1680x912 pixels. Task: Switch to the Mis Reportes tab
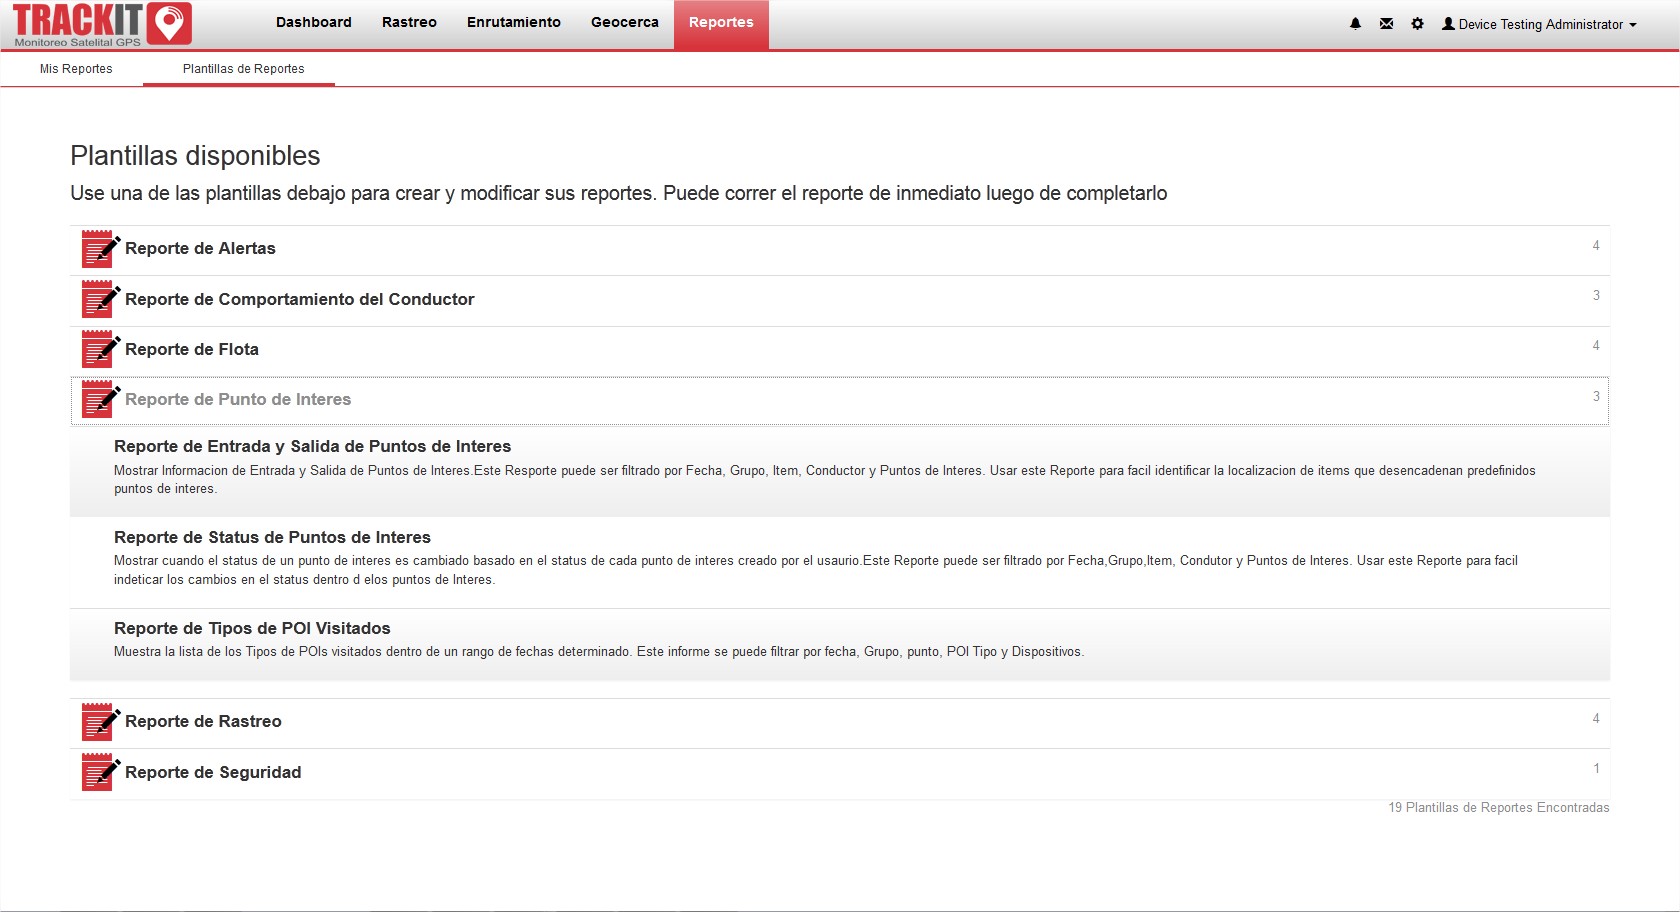pos(76,69)
